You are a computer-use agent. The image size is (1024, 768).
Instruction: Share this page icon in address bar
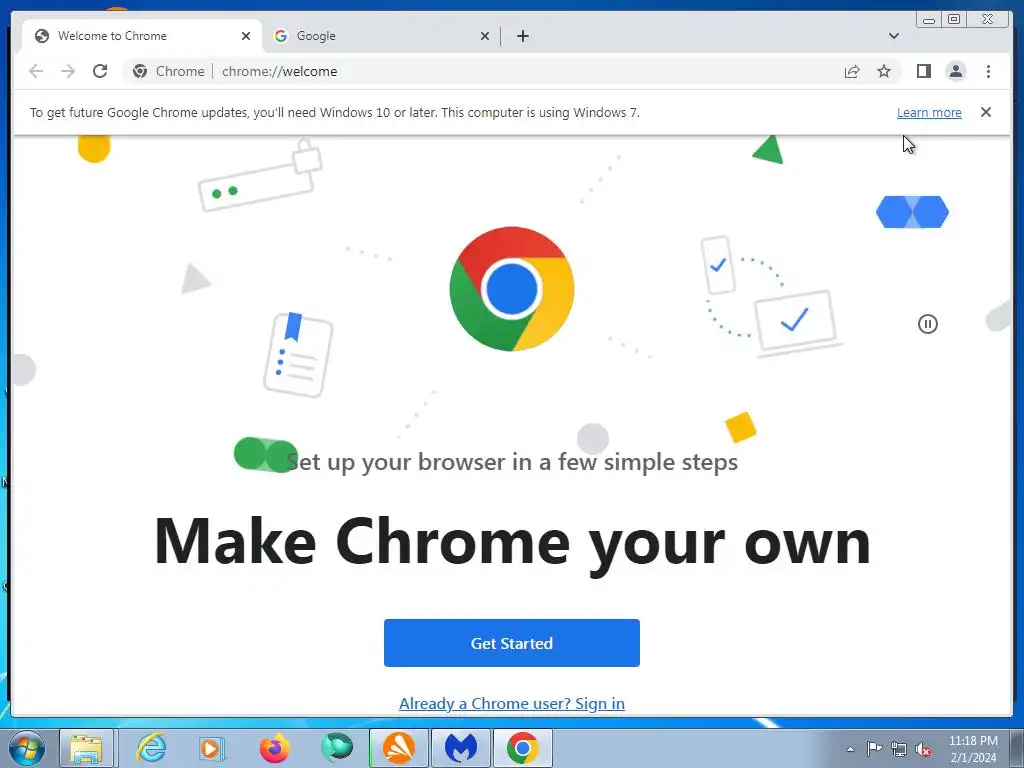point(852,71)
